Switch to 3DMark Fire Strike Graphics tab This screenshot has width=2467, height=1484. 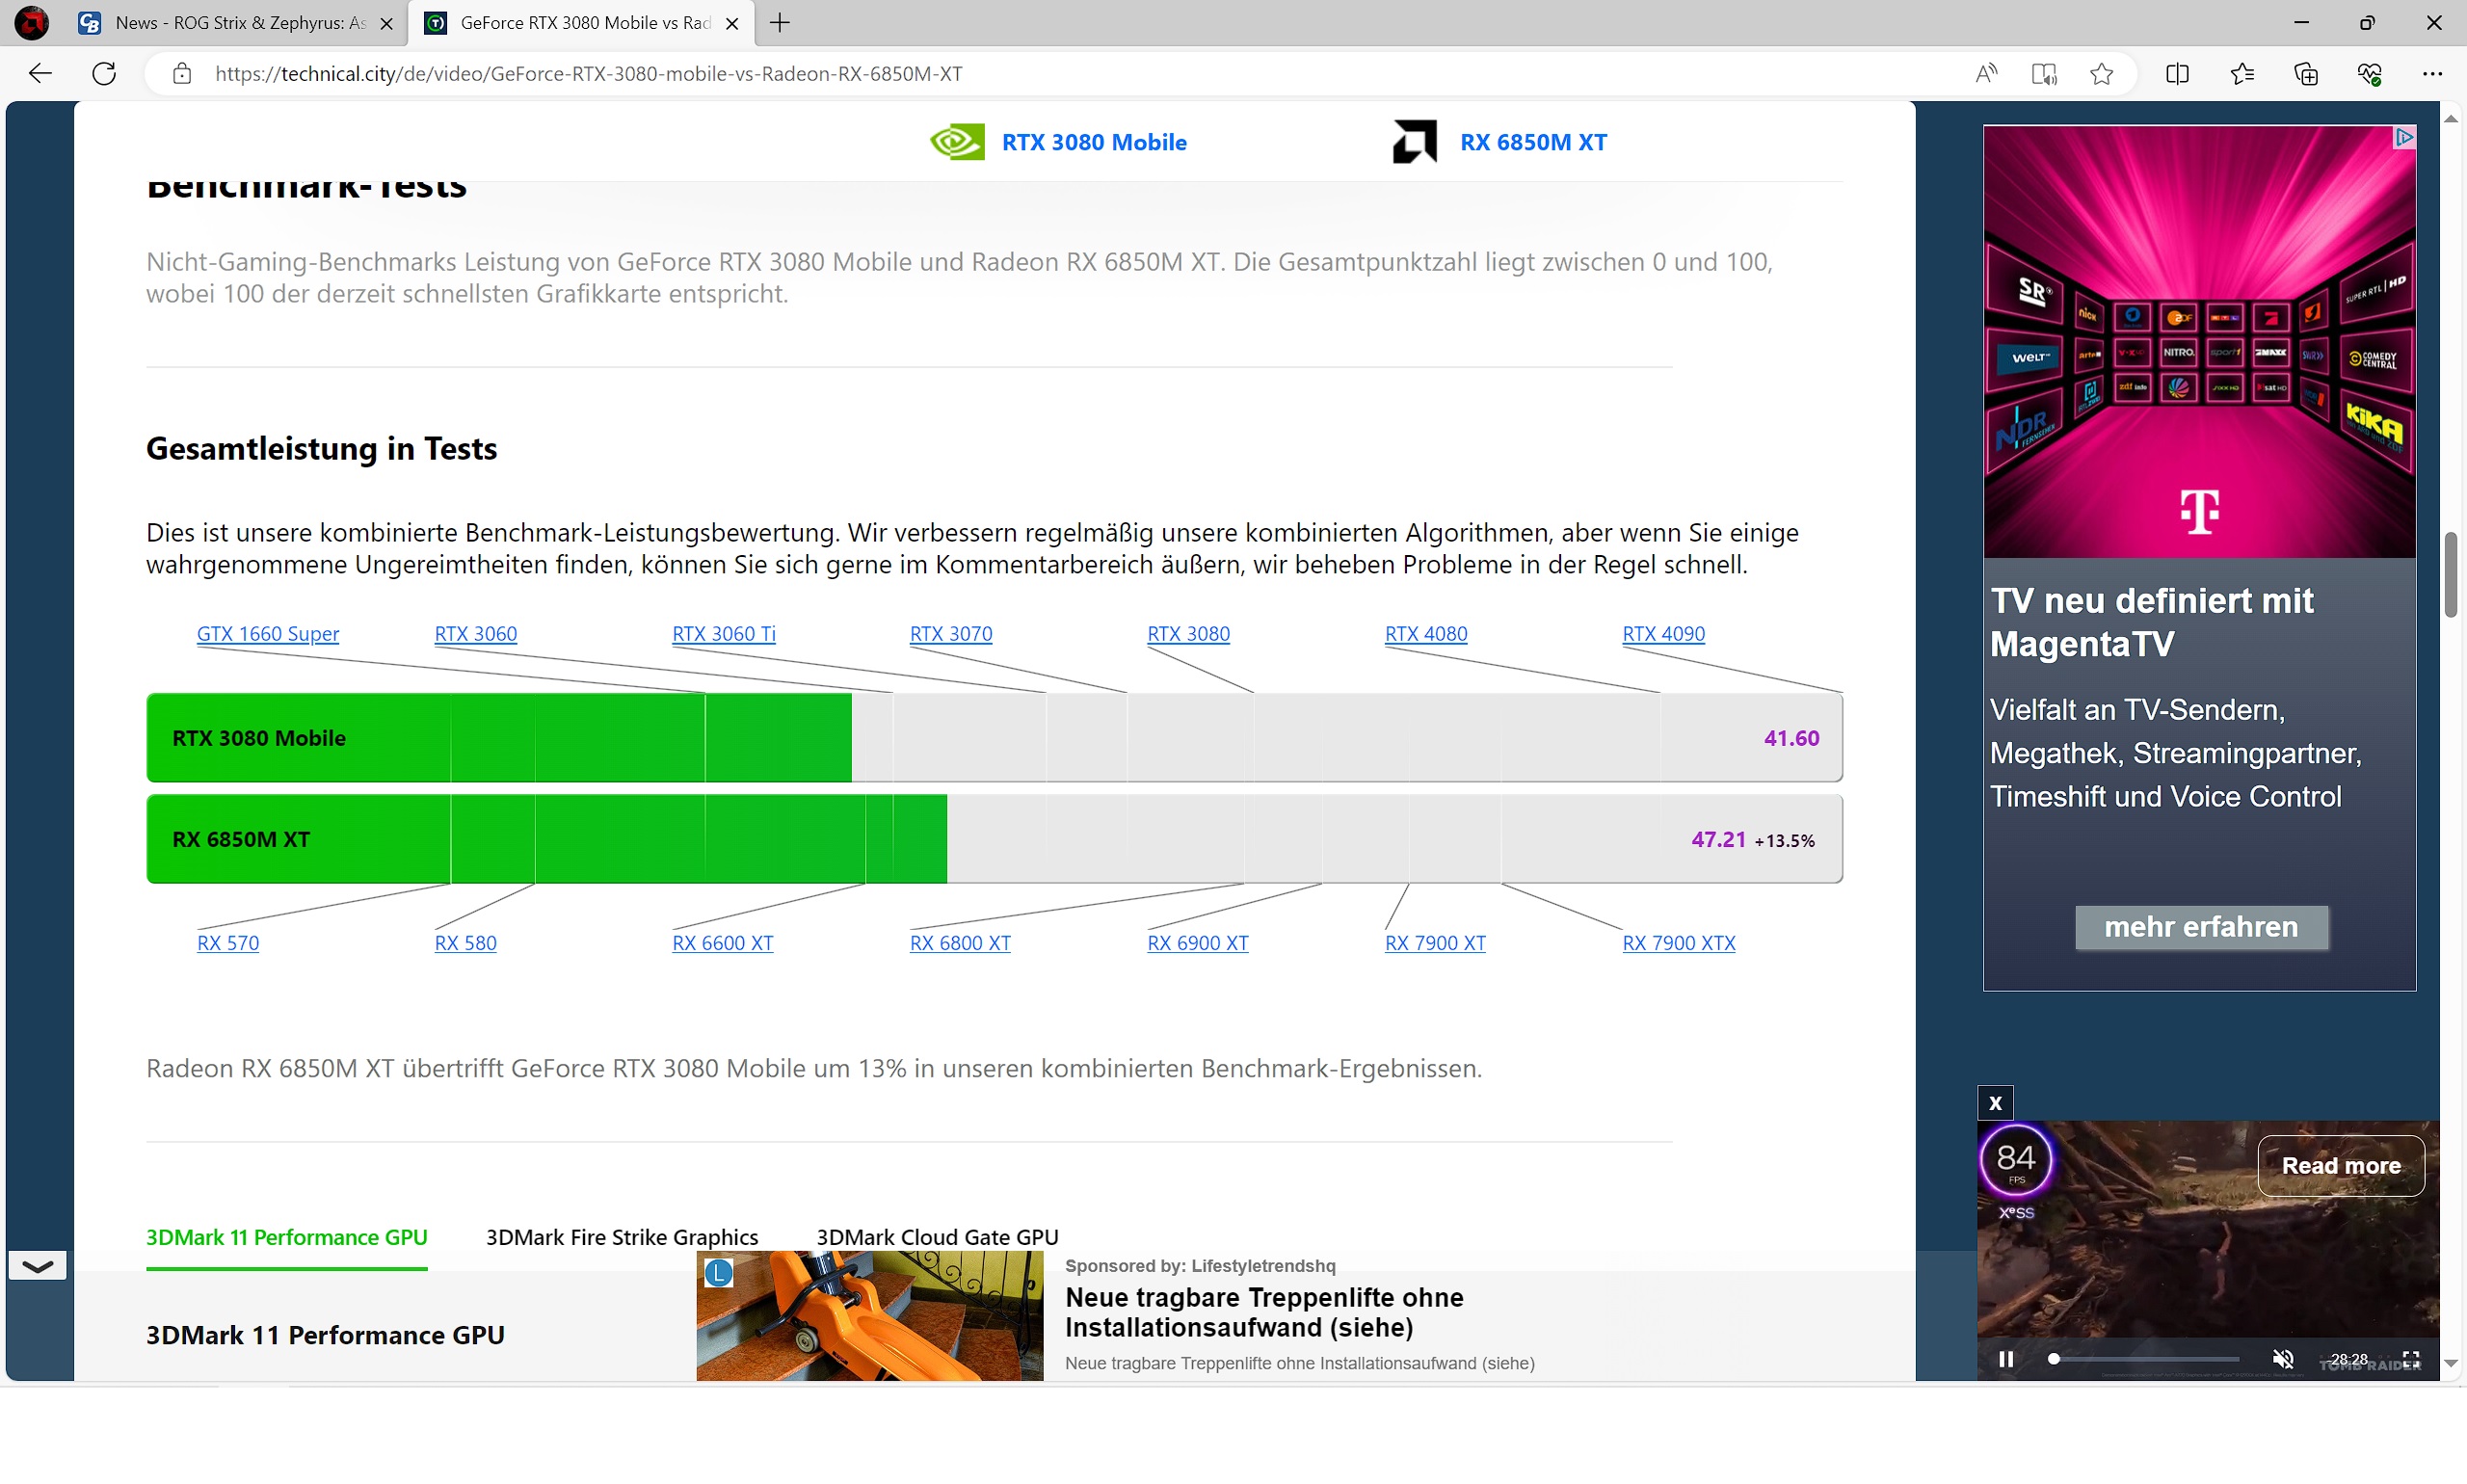[x=621, y=1237]
